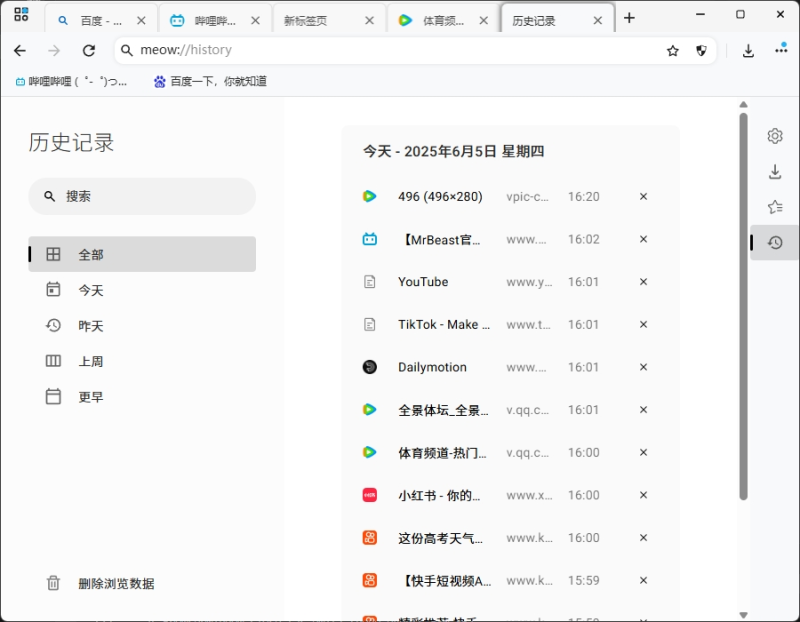Image resolution: width=800 pixels, height=622 pixels.
Task: Click 删除浏览数据 button
Action: click(x=116, y=583)
